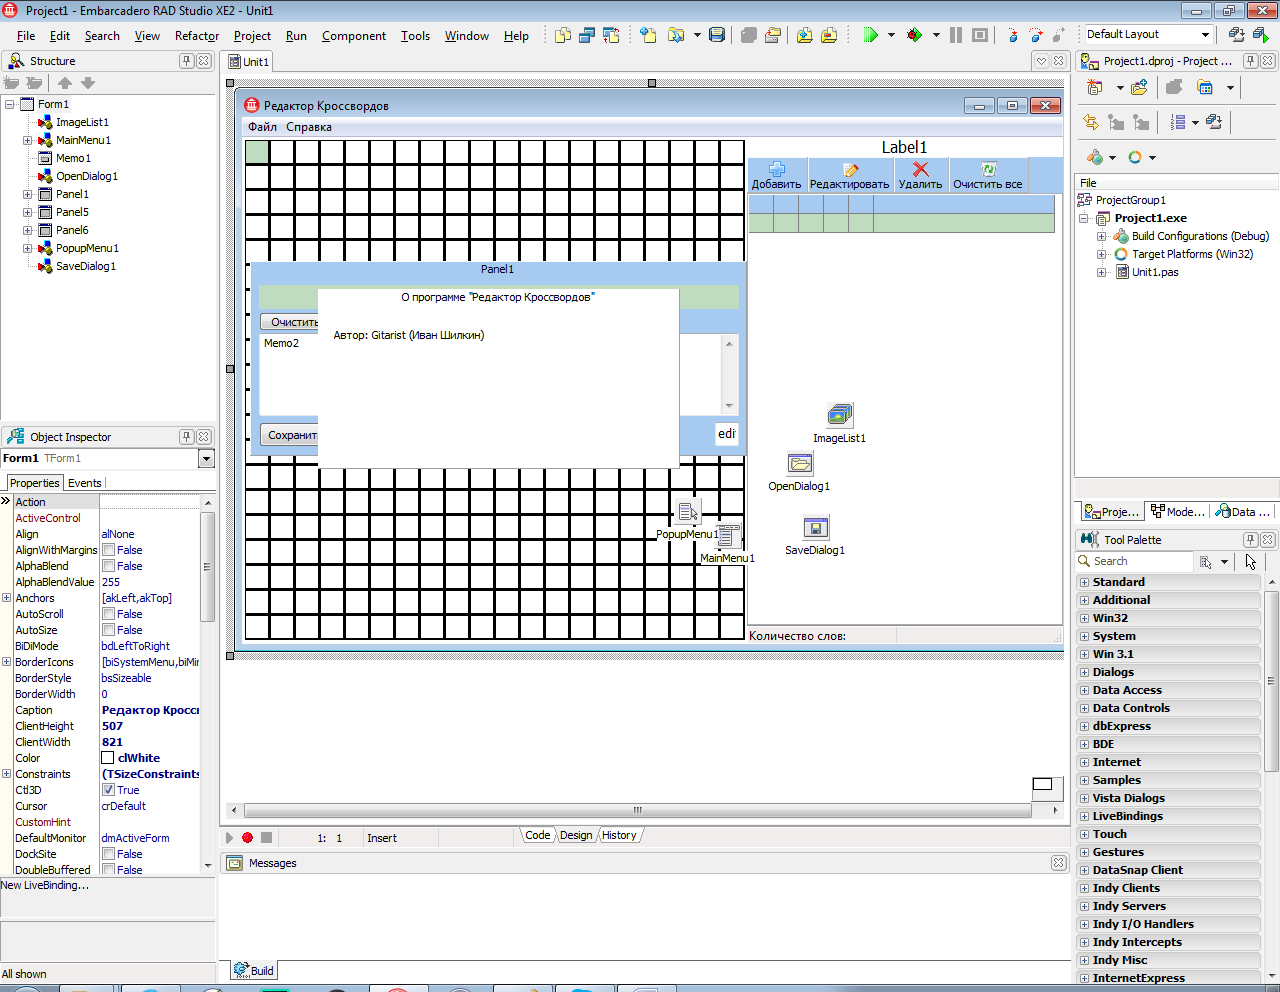This screenshot has height=992, width=1280.
Task: Click the Pause debugger icon
Action: [x=956, y=35]
